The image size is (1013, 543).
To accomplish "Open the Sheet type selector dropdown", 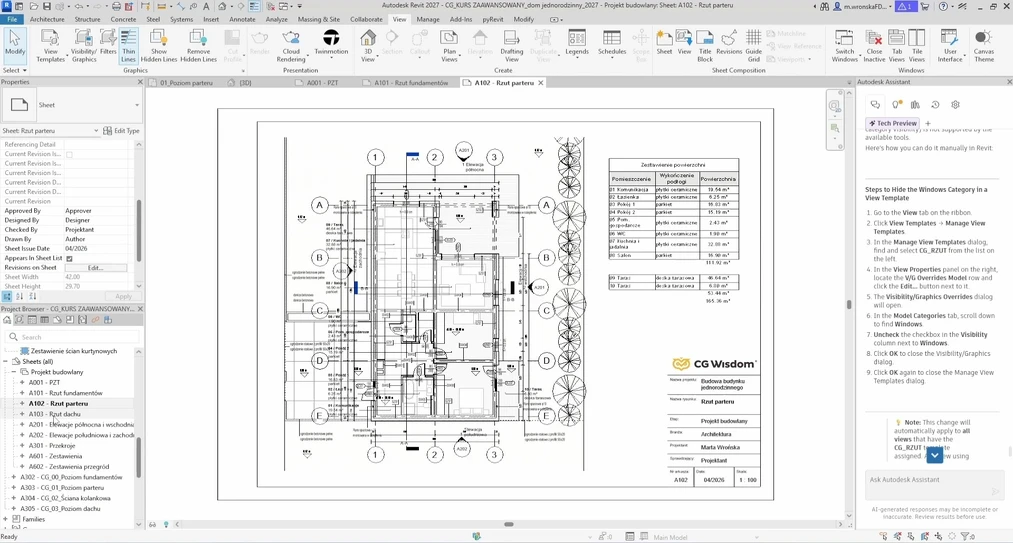I will pos(137,105).
